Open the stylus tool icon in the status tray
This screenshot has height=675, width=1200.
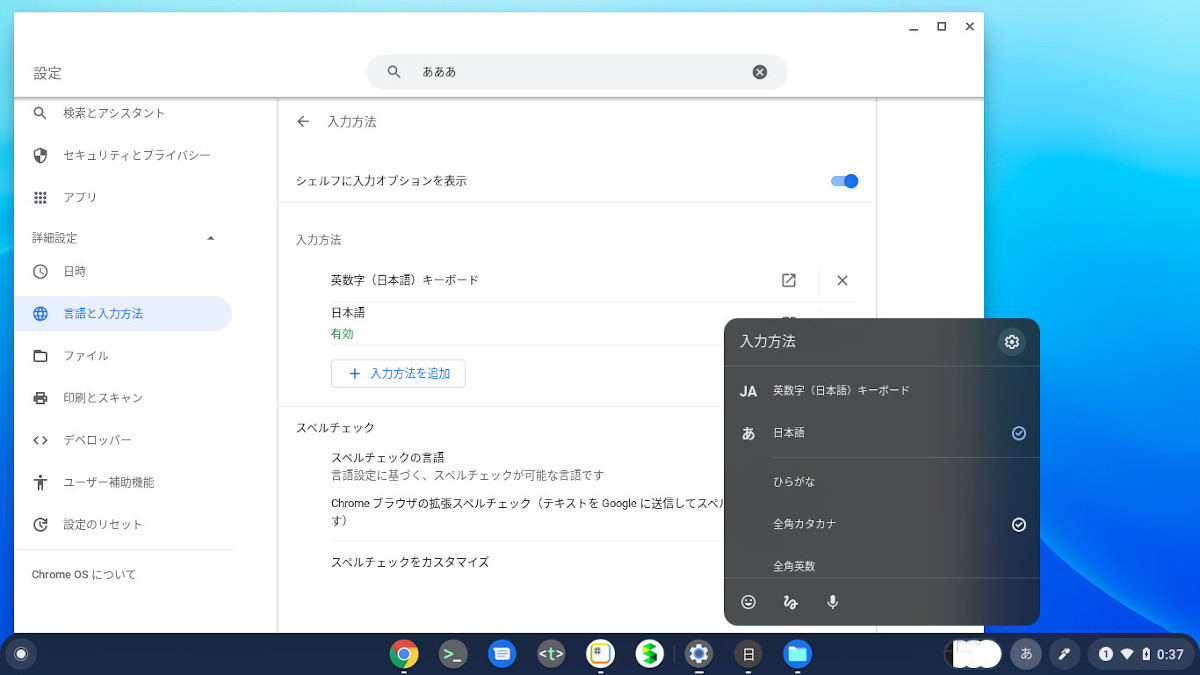pos(1064,653)
